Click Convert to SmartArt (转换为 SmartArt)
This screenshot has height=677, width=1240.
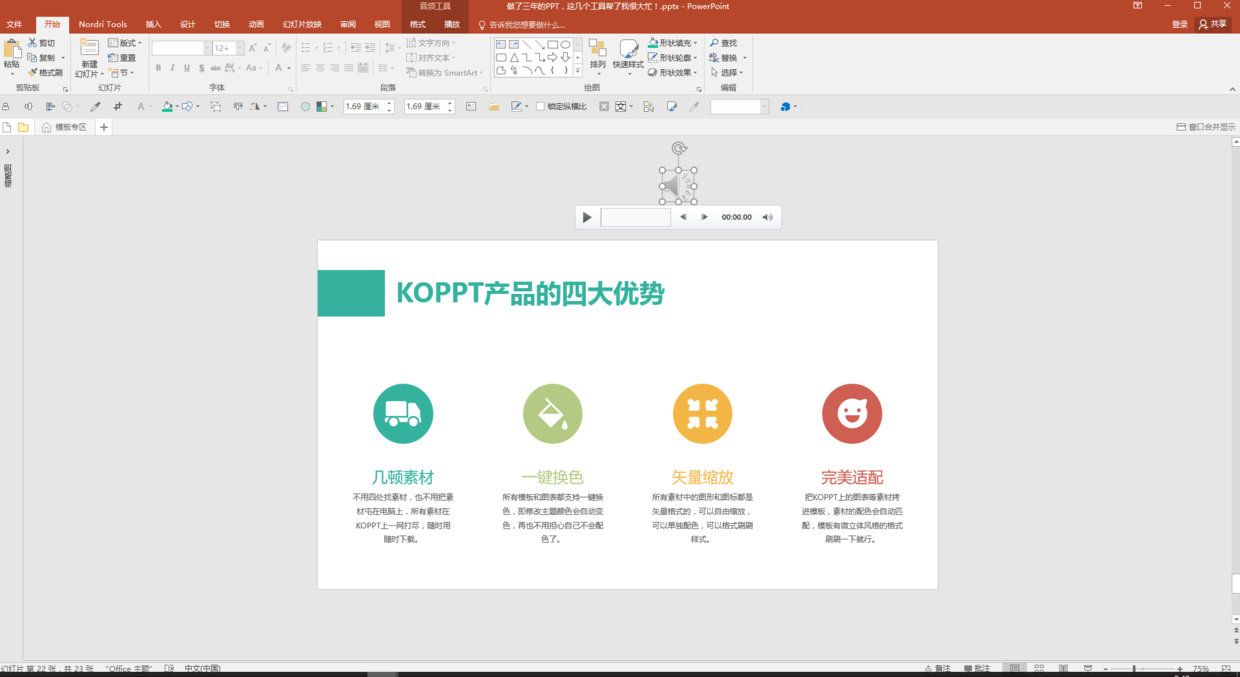tap(445, 73)
